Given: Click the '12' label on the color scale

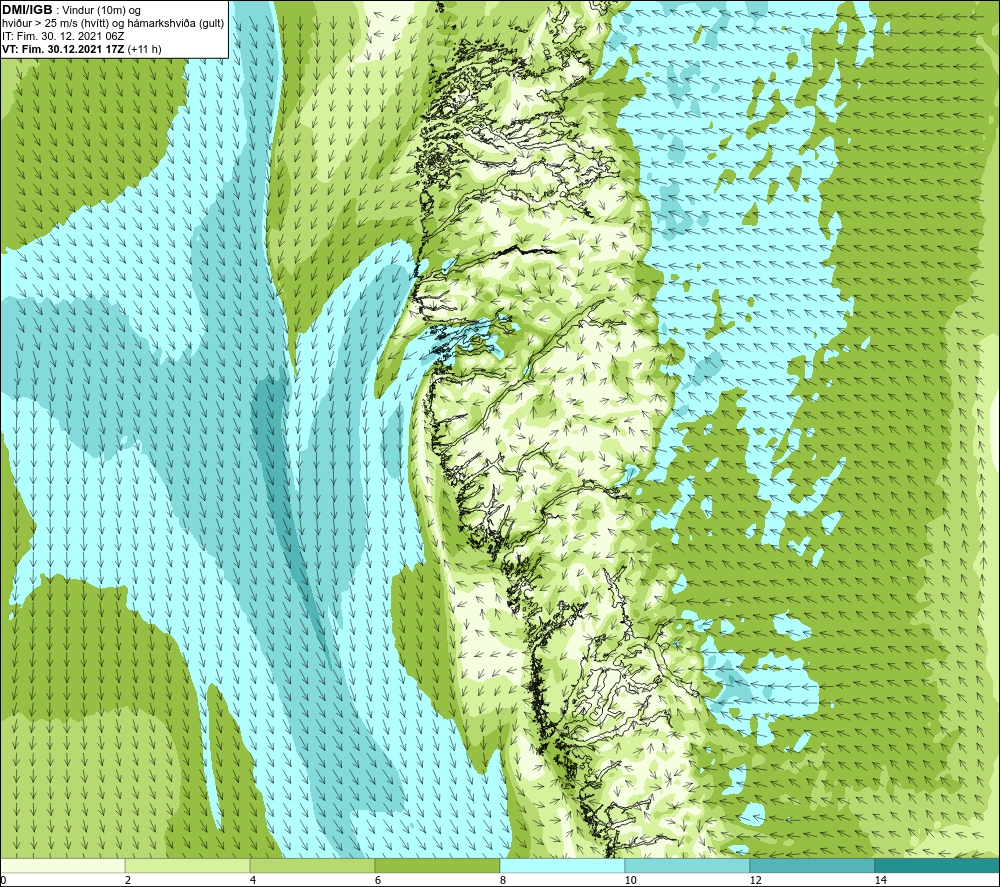Looking at the screenshot, I should pyautogui.click(x=755, y=880).
